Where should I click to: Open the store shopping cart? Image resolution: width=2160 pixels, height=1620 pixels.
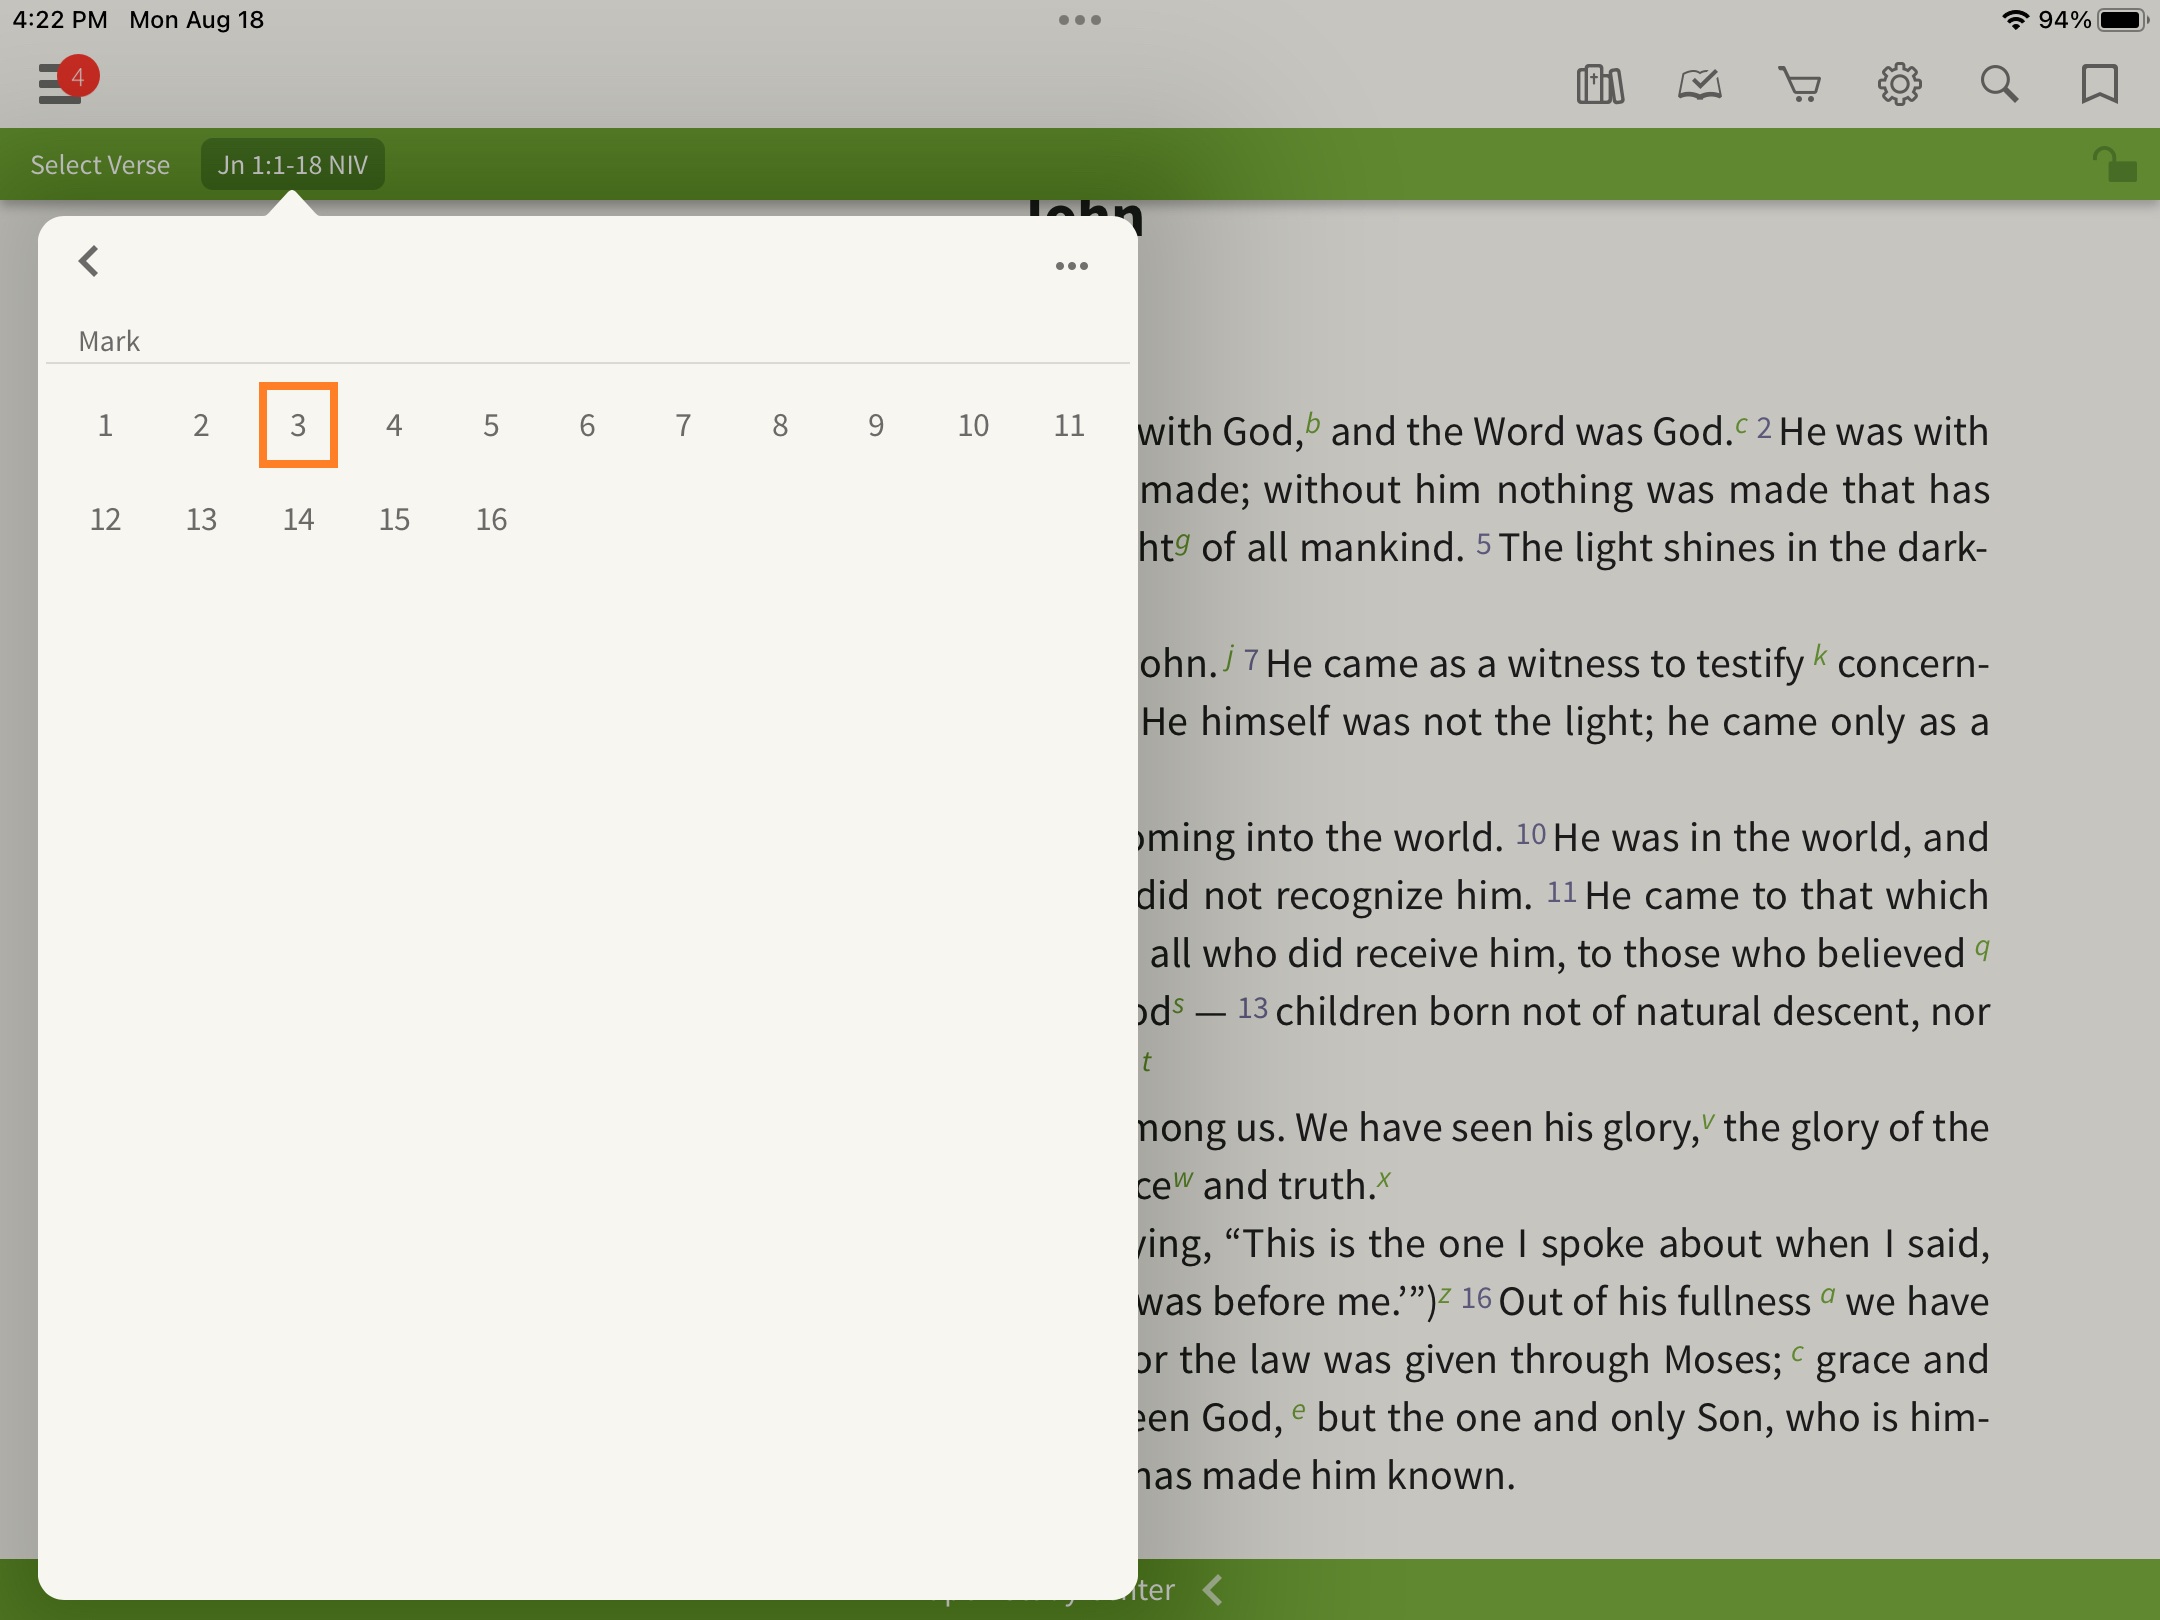1799,84
